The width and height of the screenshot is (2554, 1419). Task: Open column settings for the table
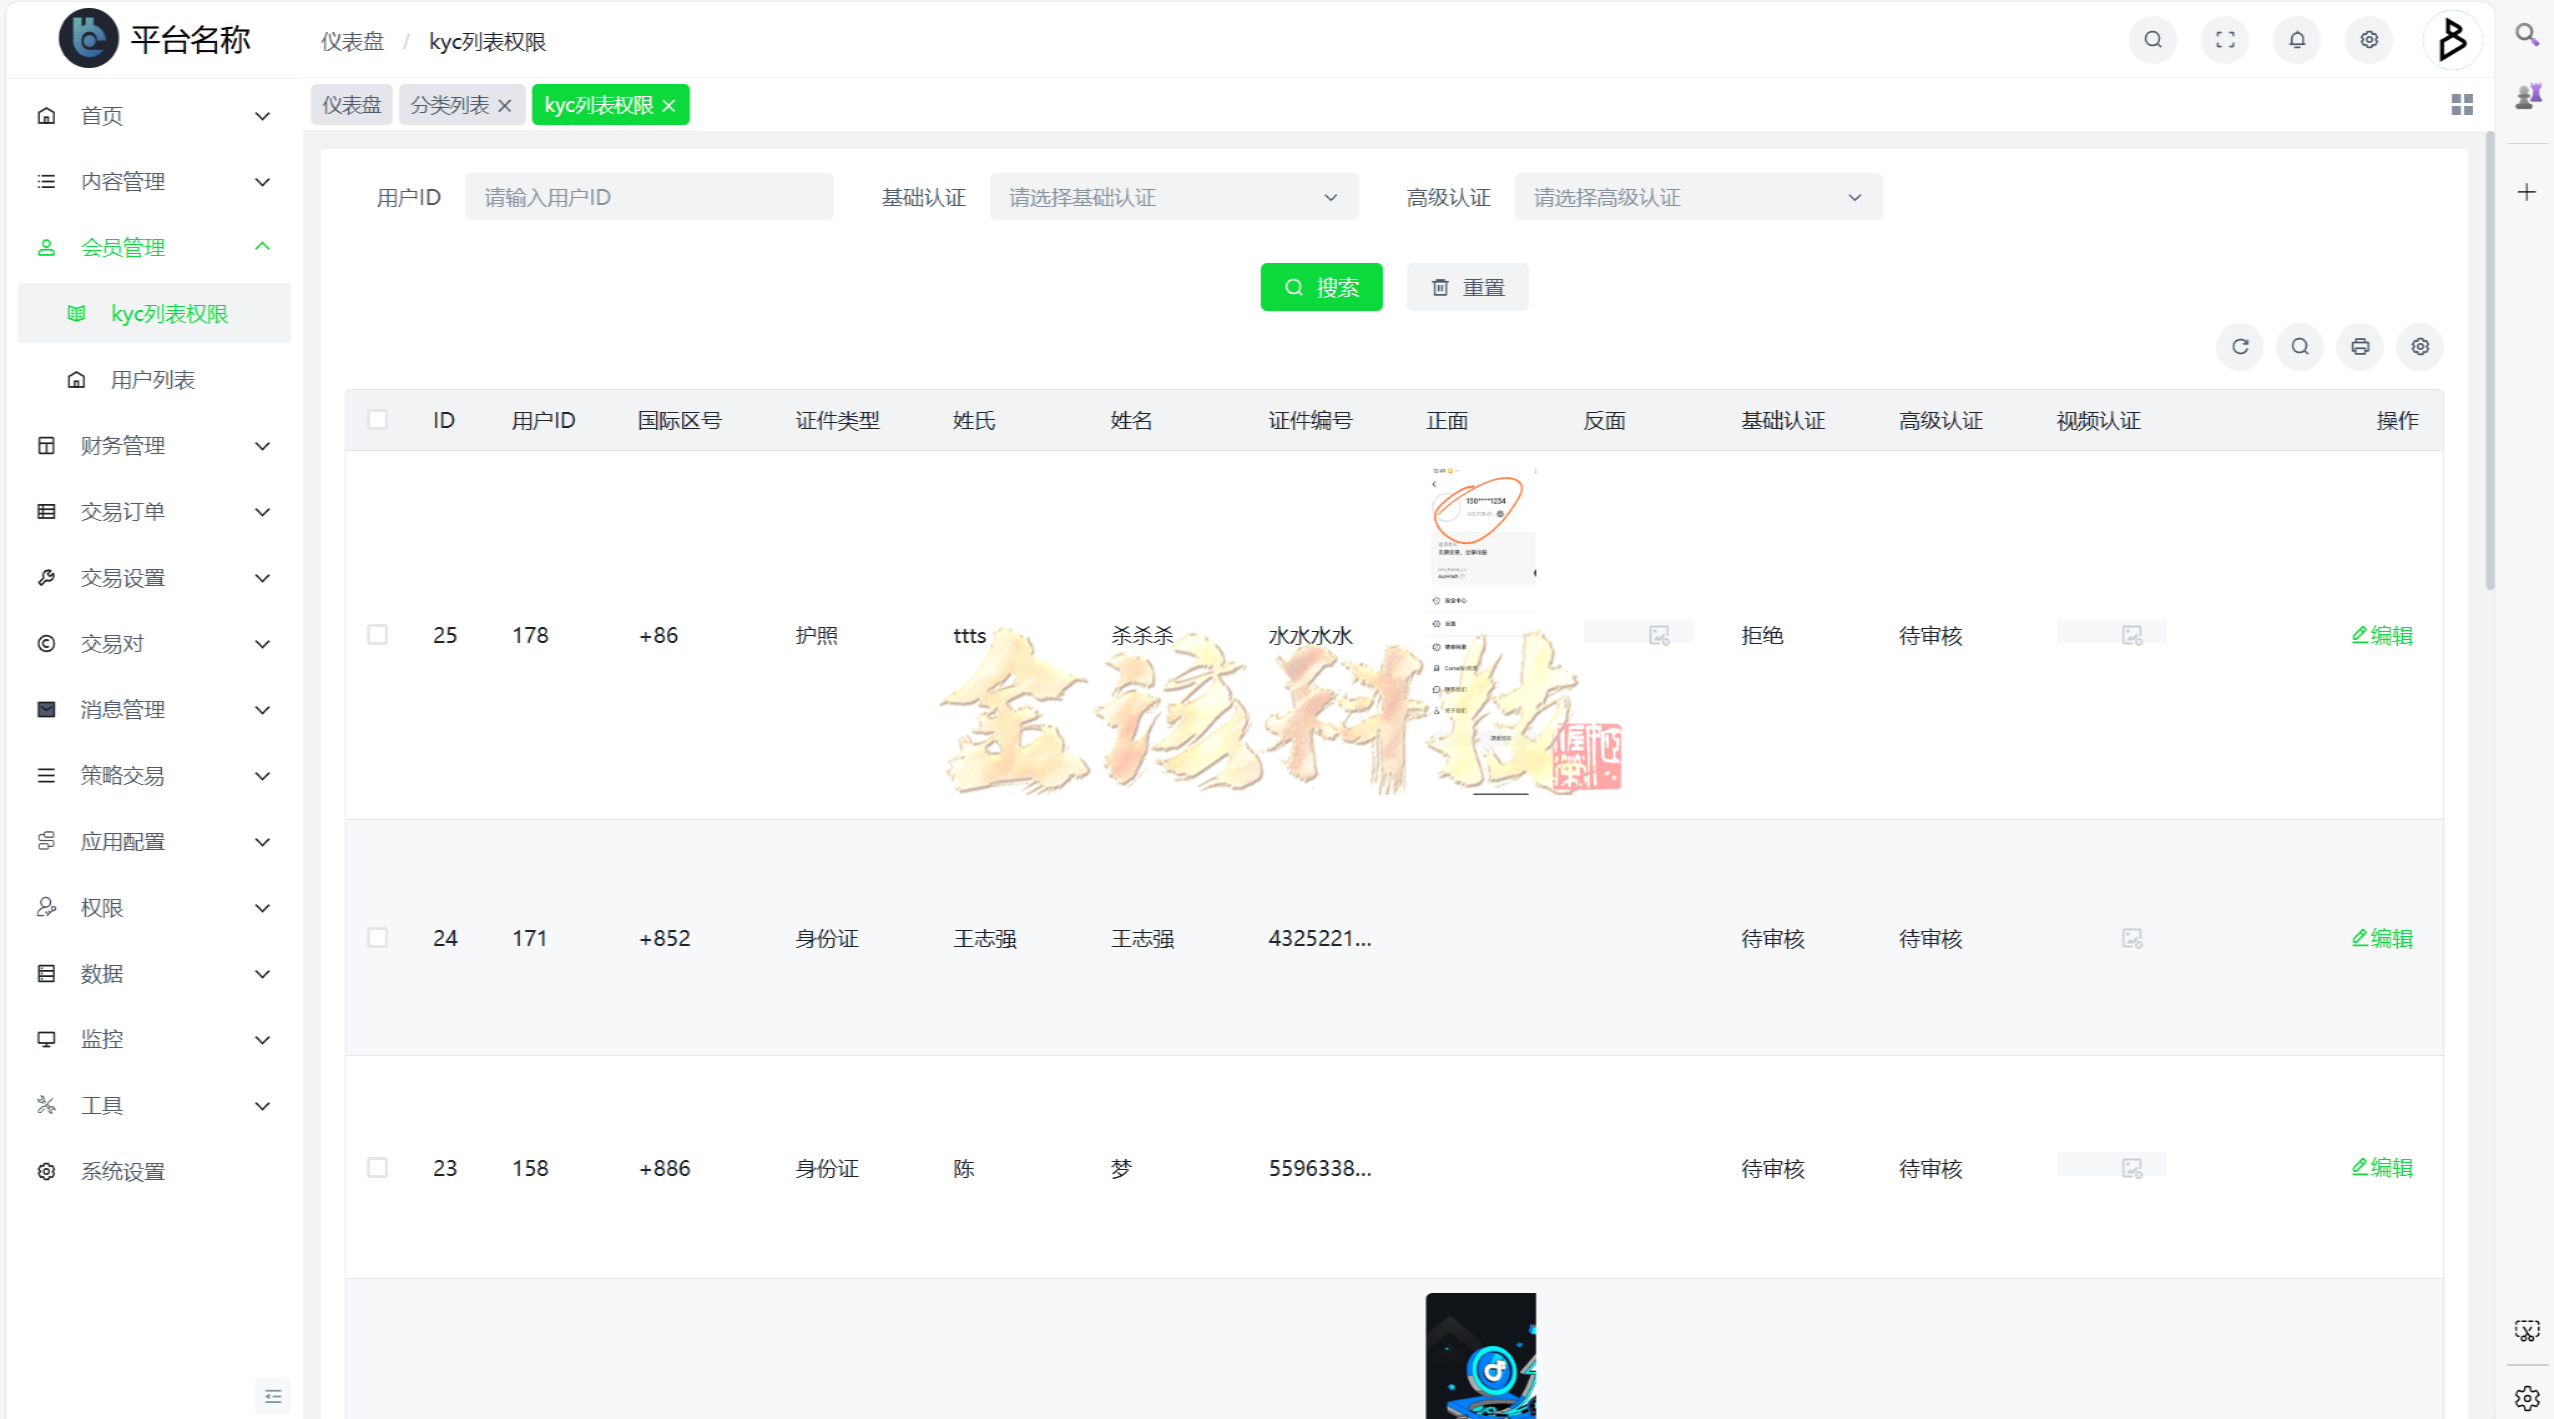pos(2420,347)
